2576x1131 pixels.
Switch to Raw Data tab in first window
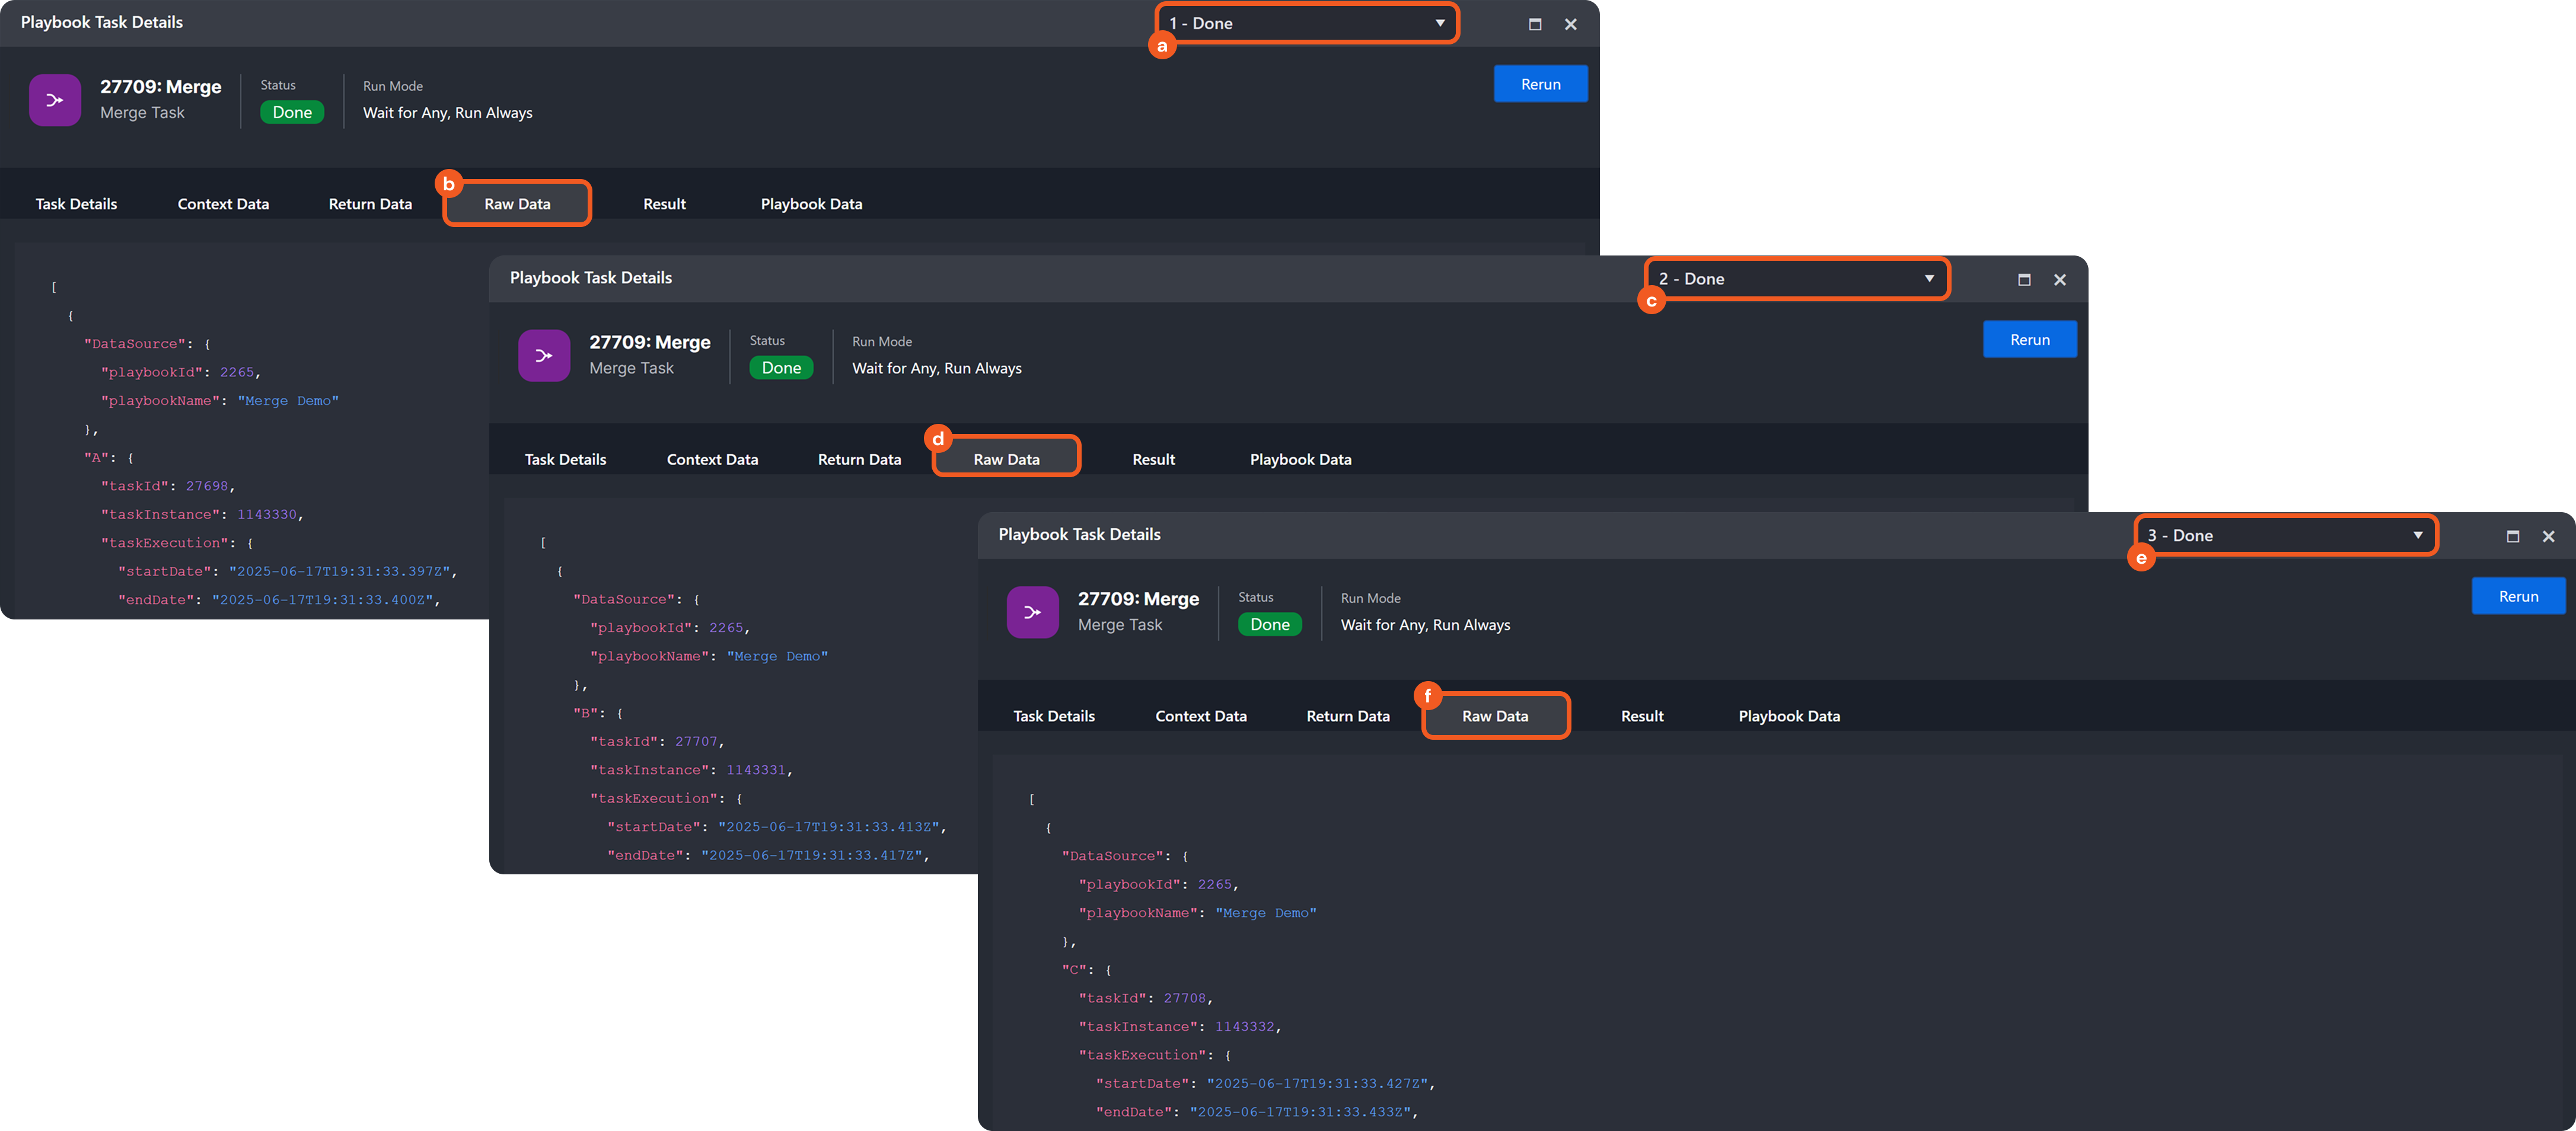(x=517, y=204)
